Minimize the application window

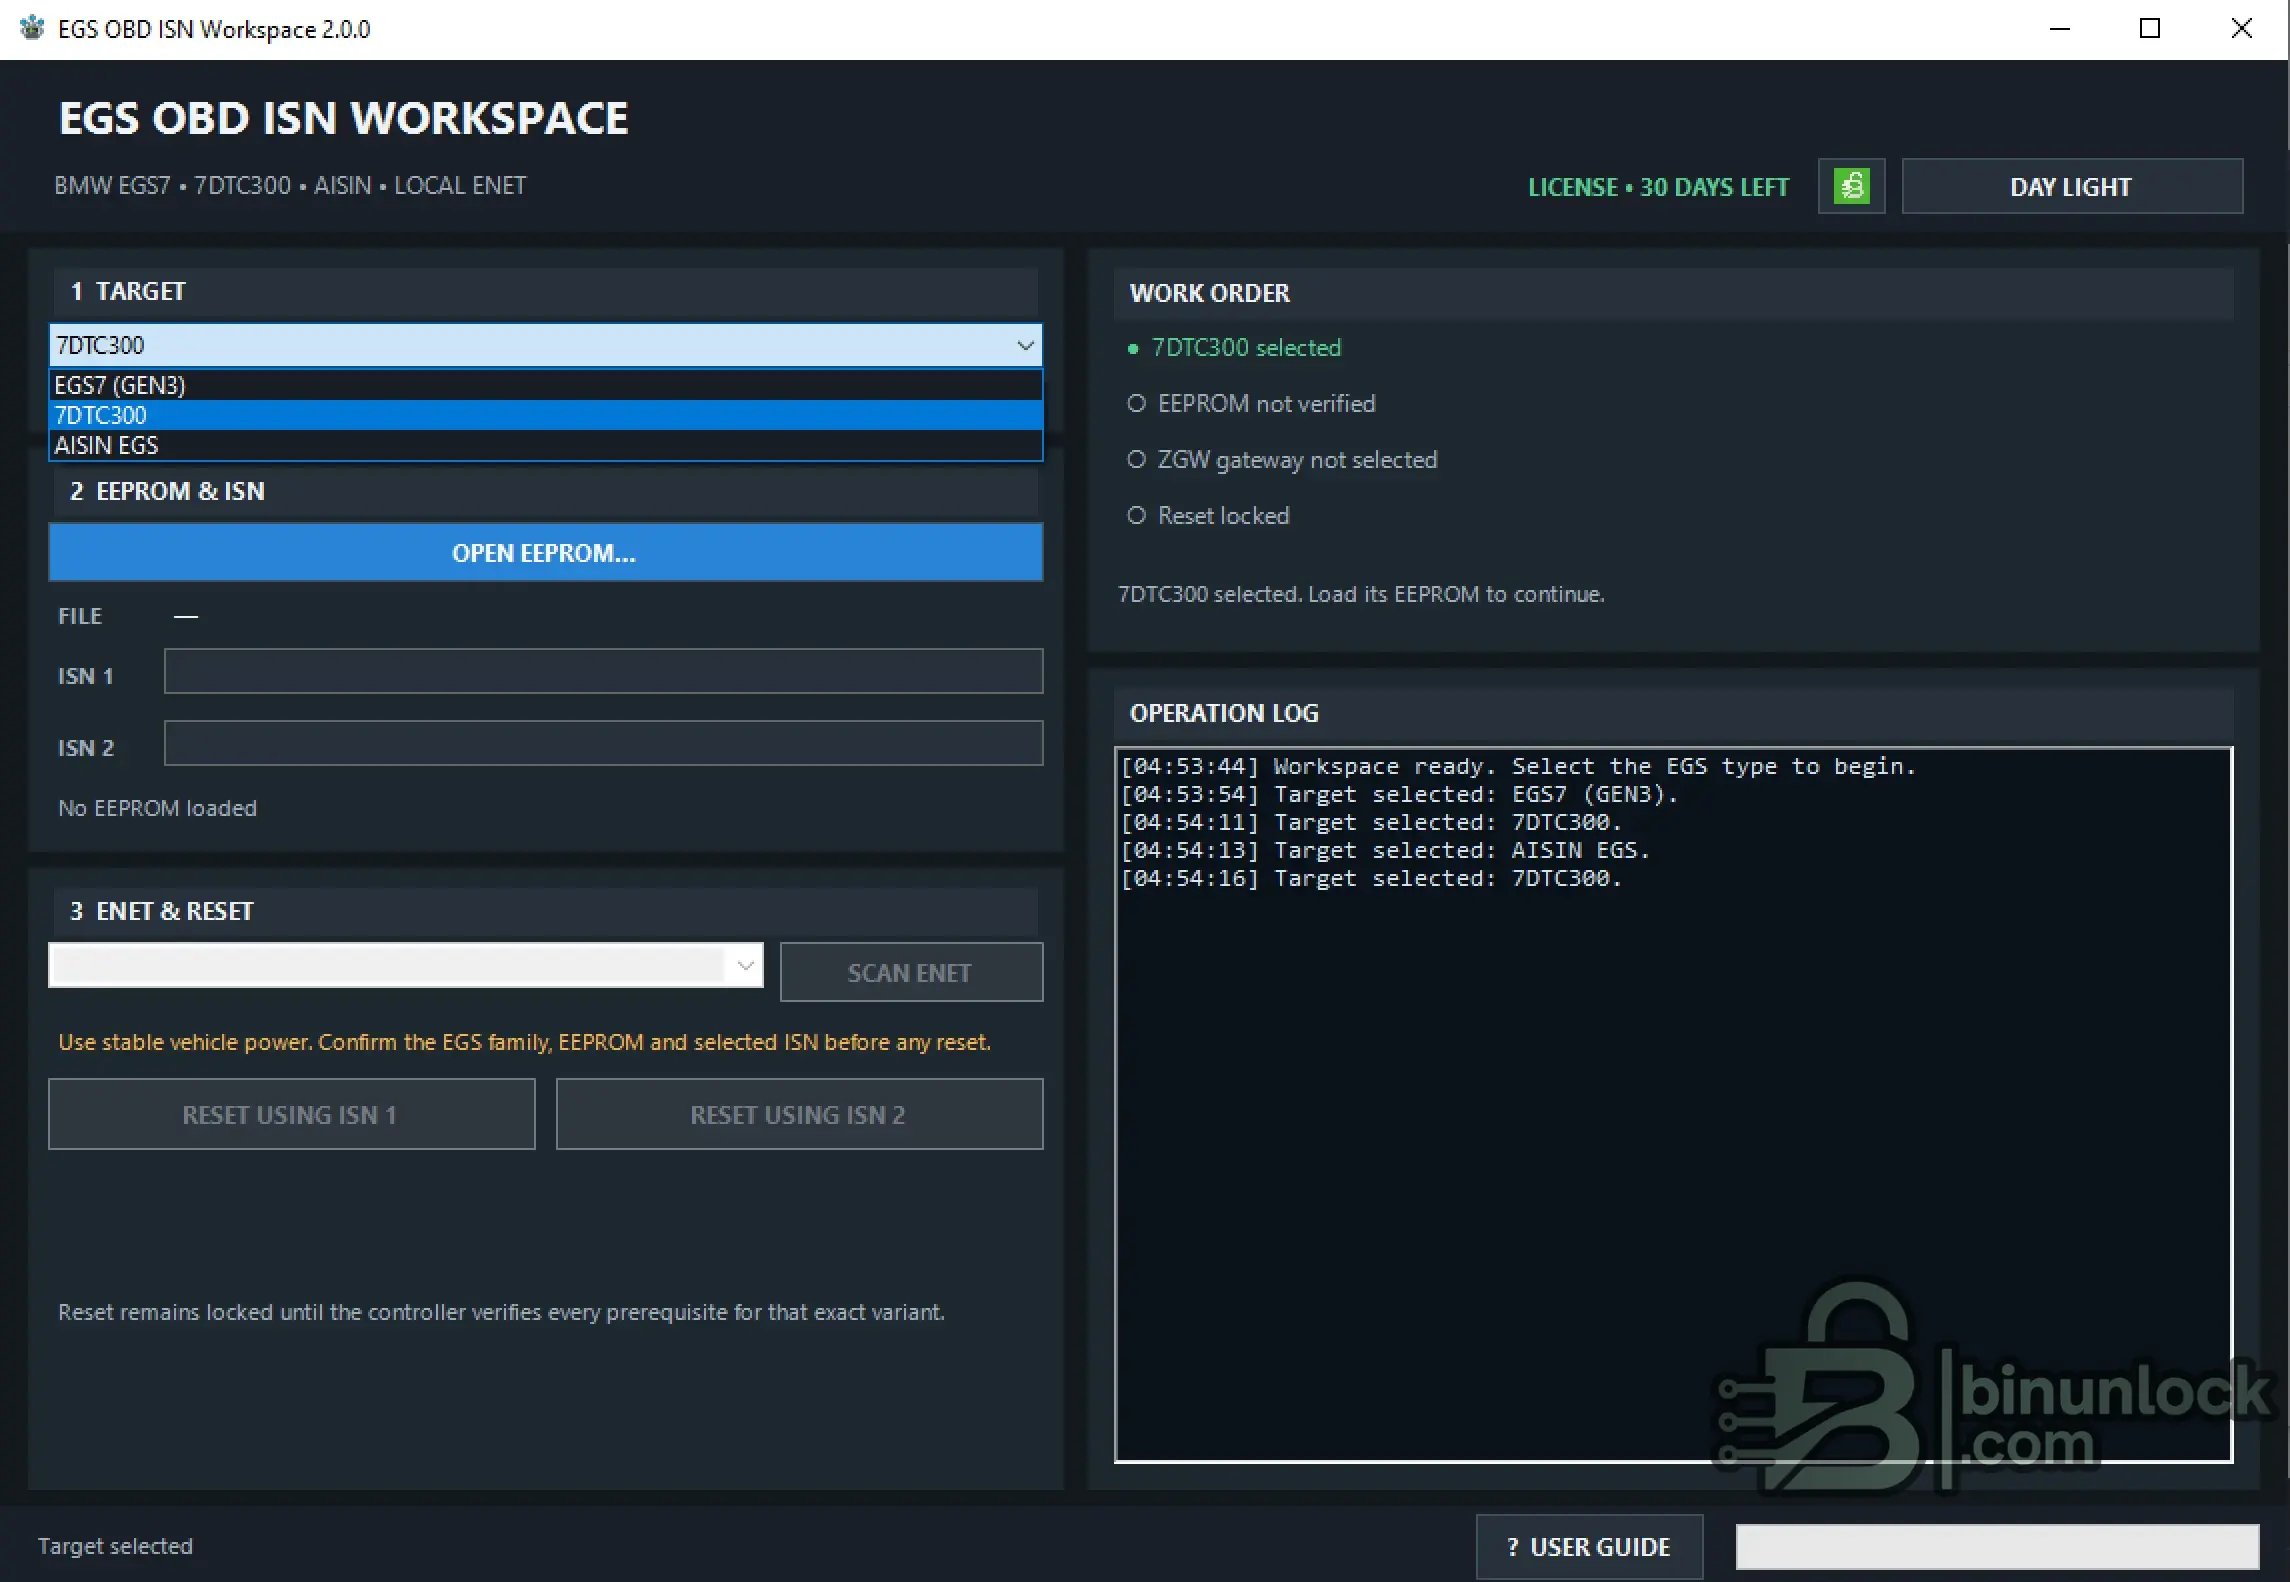point(2060,29)
